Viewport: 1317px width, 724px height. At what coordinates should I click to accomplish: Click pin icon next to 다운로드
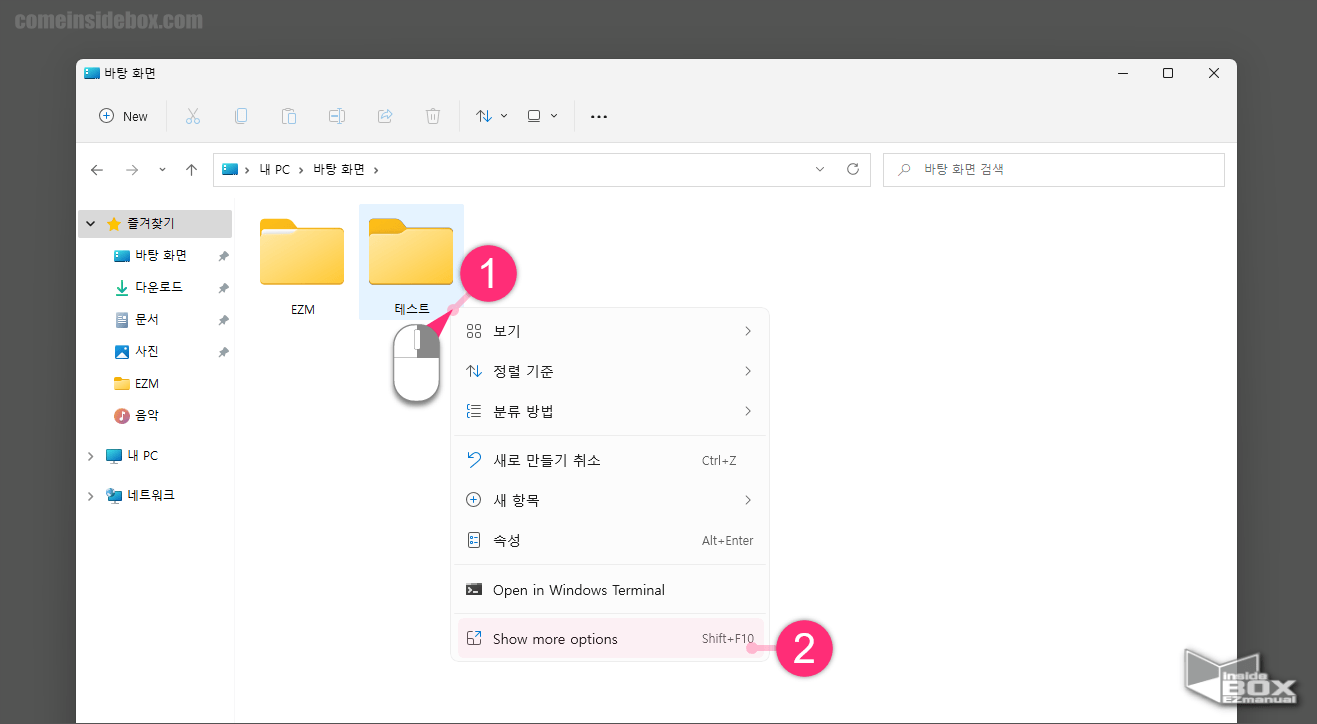tap(224, 288)
